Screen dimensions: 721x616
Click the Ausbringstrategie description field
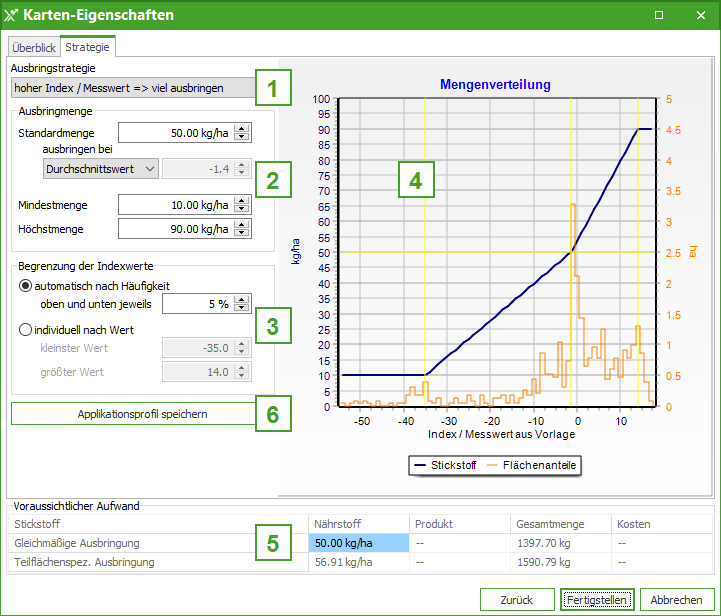coord(130,88)
